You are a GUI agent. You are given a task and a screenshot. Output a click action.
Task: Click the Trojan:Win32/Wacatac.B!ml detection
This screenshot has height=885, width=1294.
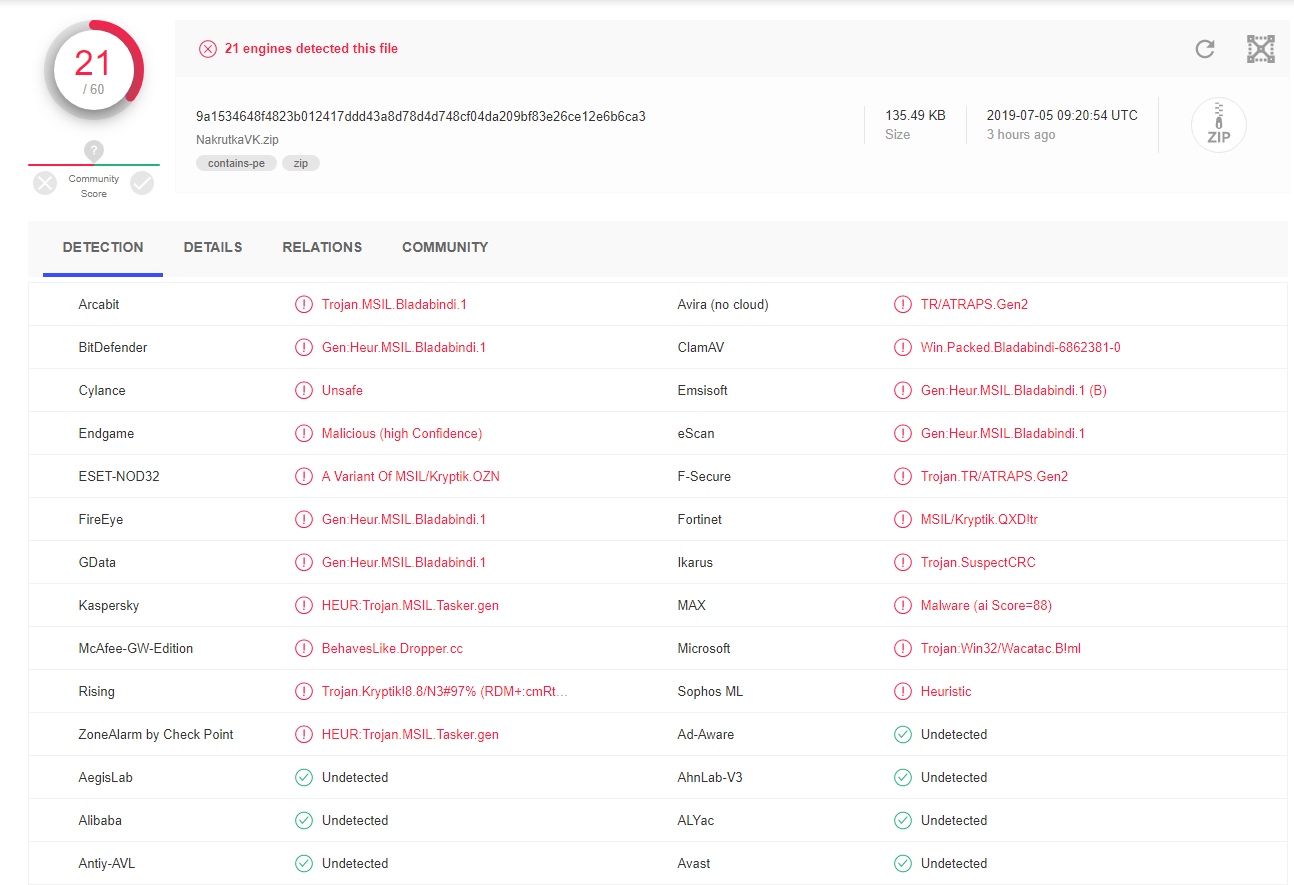1001,648
